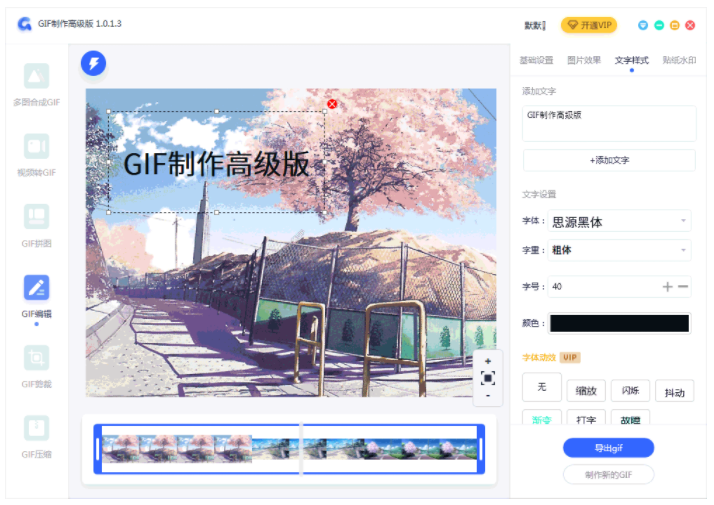The image size is (714, 505).
Task: Switch to 贴纸水印 tab
Action: (x=679, y=60)
